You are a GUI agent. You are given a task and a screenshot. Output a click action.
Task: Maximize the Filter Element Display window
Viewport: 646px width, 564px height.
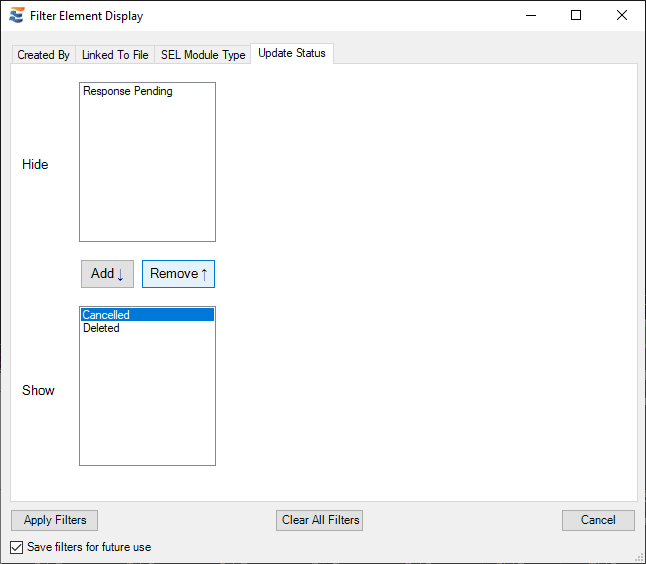(576, 16)
